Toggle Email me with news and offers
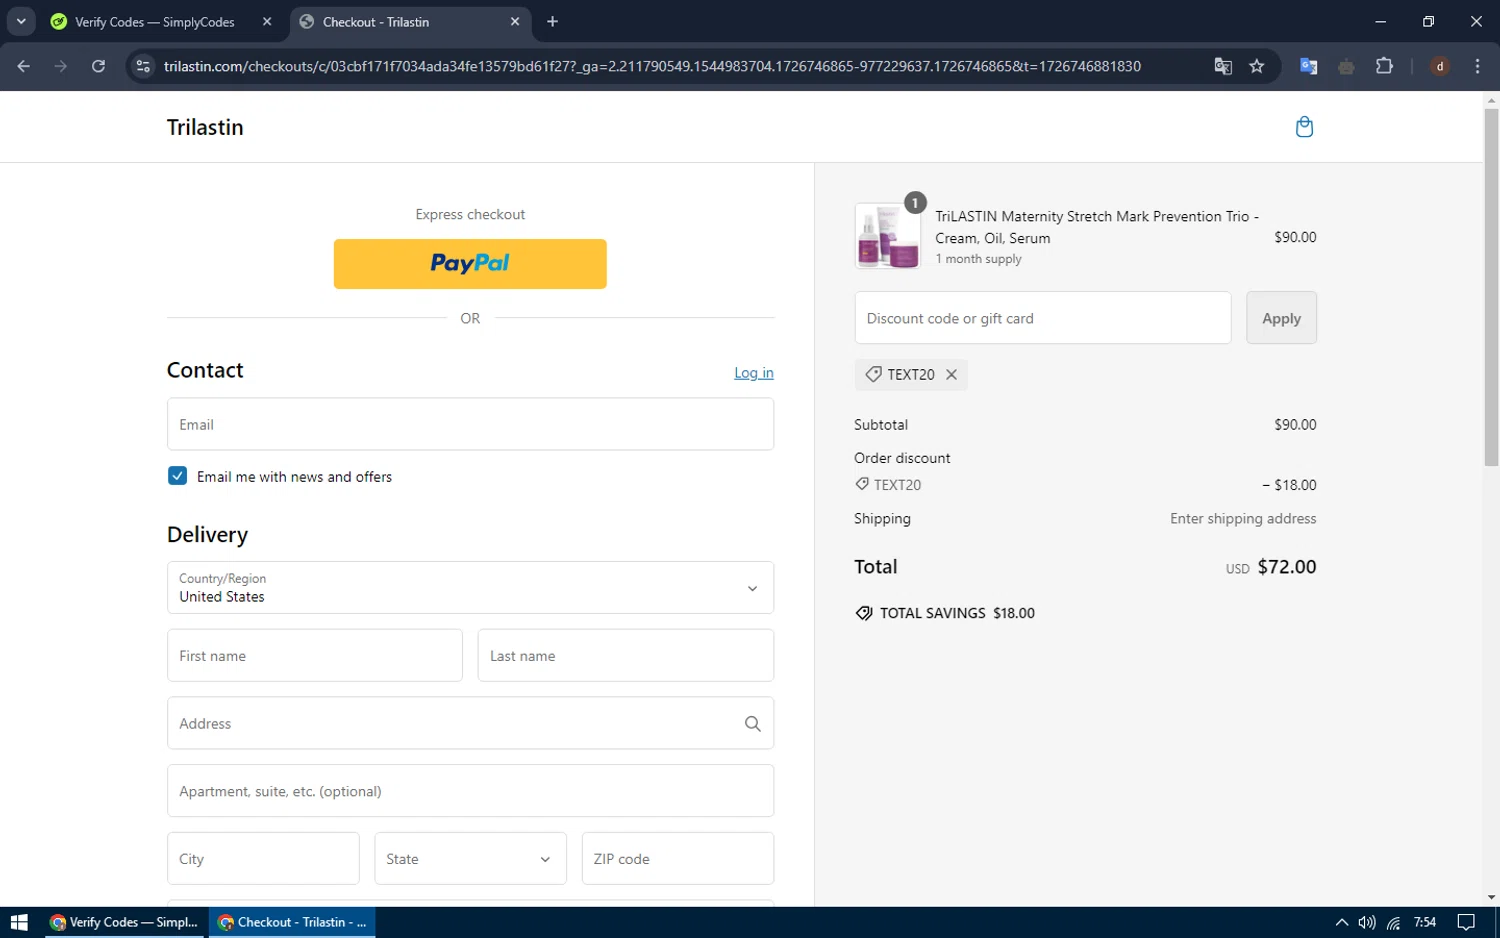The width and height of the screenshot is (1500, 938). 178,476
